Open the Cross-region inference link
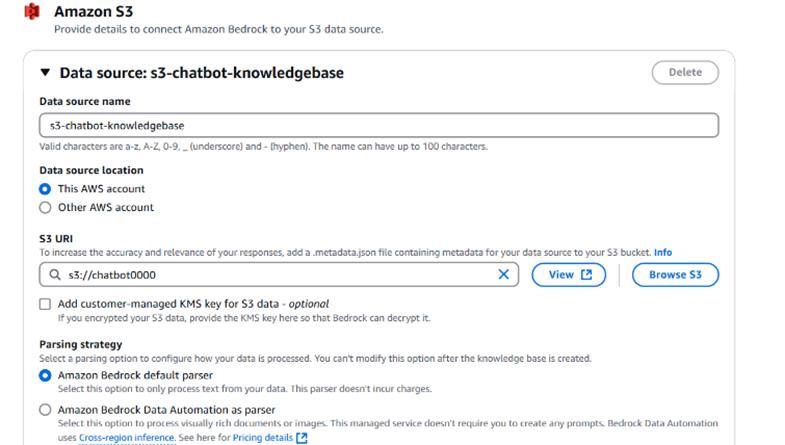Viewport: 785px width, 445px height. click(126, 437)
